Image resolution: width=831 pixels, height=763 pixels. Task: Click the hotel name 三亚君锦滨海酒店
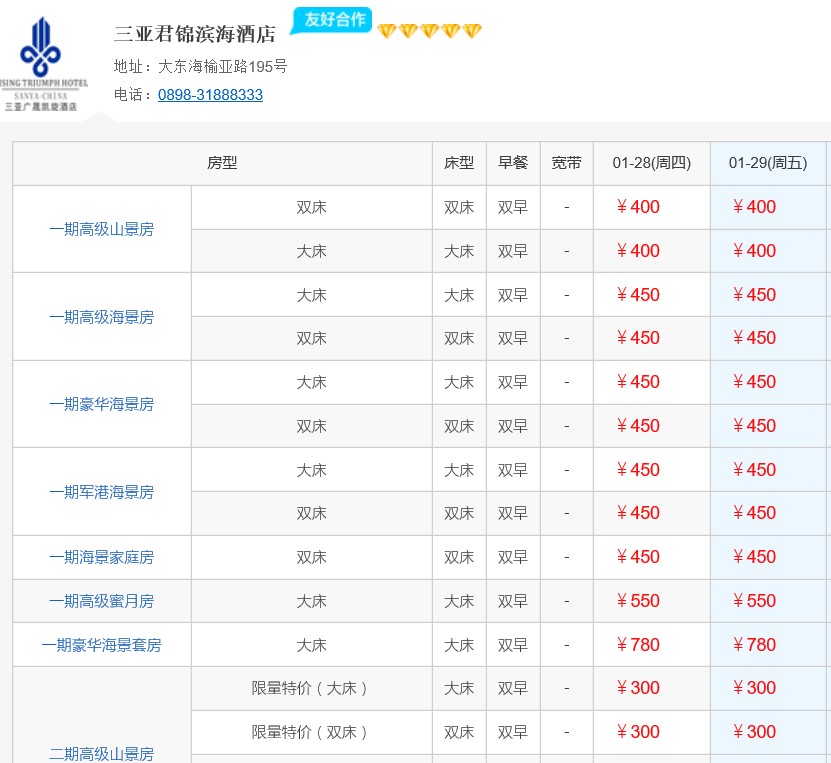tap(195, 34)
